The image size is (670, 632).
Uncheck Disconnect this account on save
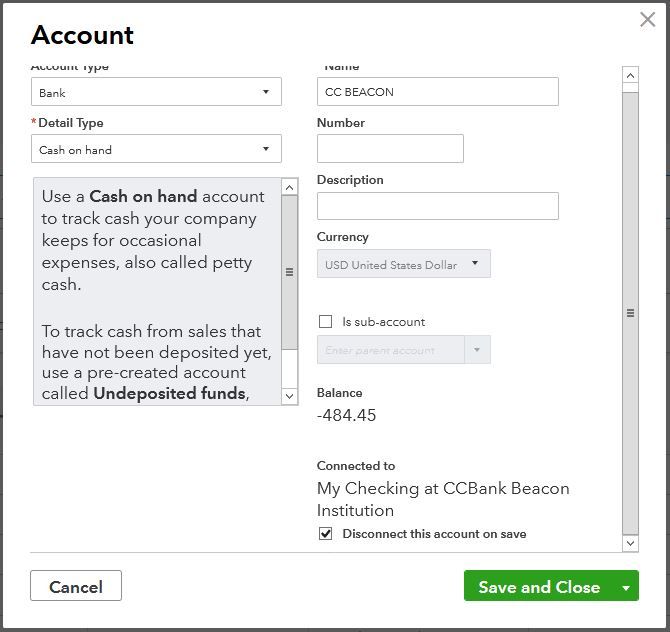pos(325,534)
